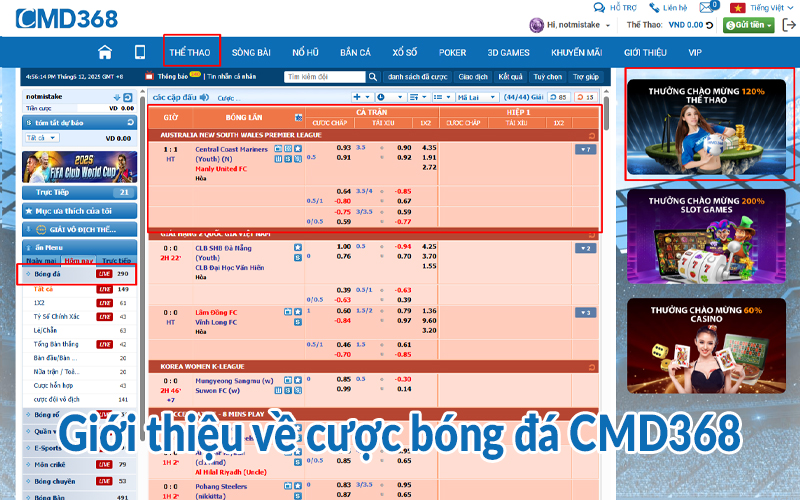Favorite the Hungyeong Sangmu (w) match
The height and width of the screenshot is (500, 800).
point(298,380)
